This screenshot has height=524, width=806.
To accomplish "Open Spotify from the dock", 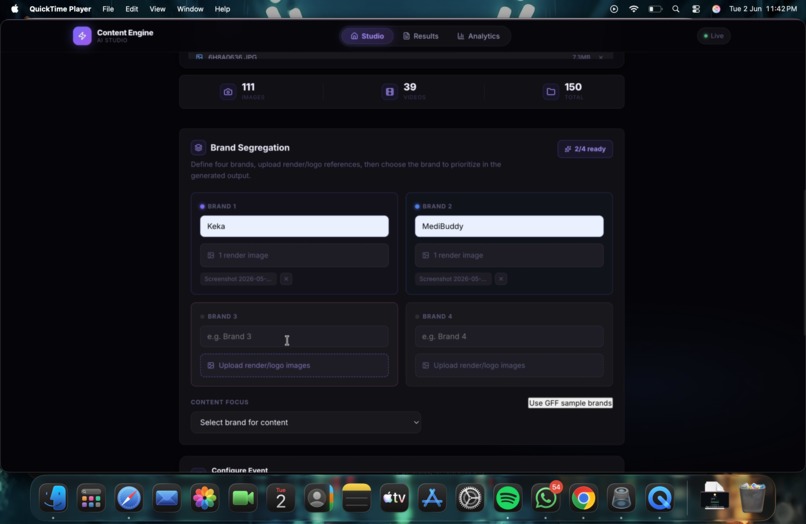I will tap(508, 498).
